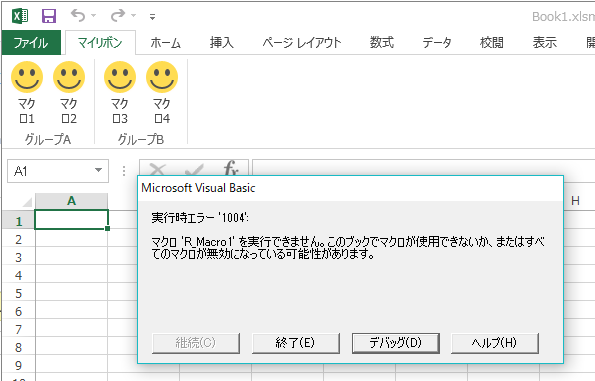Undo the last action
Screen dimensions: 595x381
click(78, 16)
